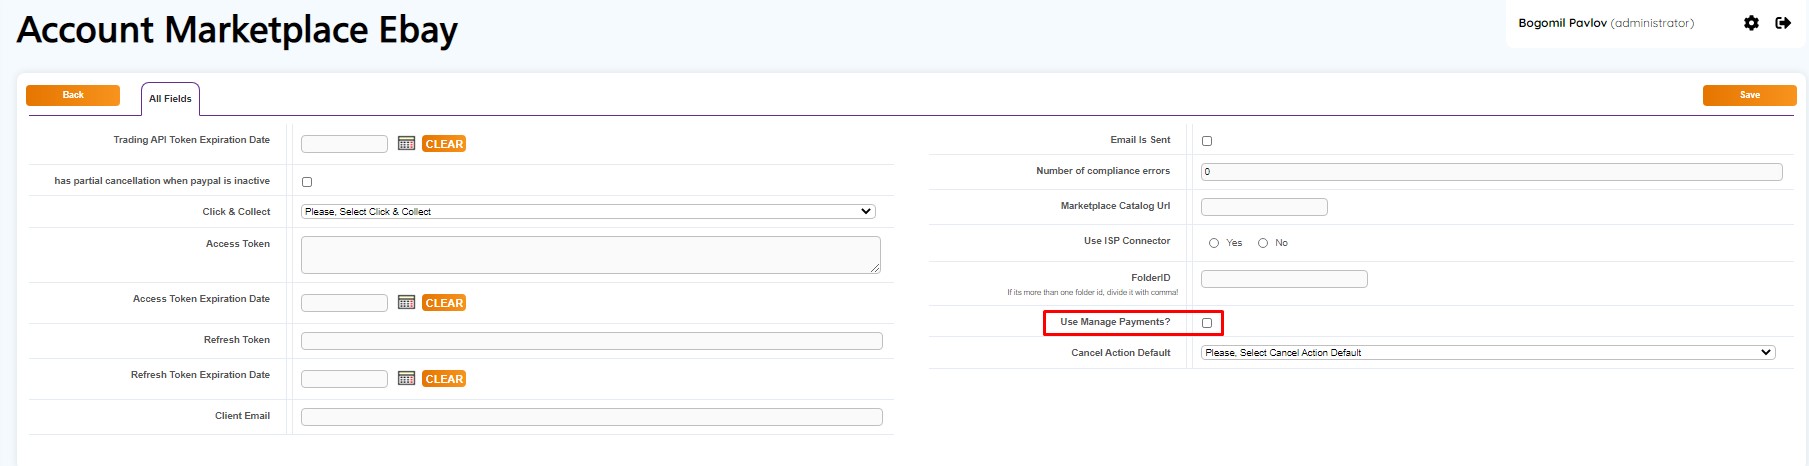The image size is (1809, 466).
Task: Open calendar for Access Token Expiration Date
Action: click(x=406, y=302)
